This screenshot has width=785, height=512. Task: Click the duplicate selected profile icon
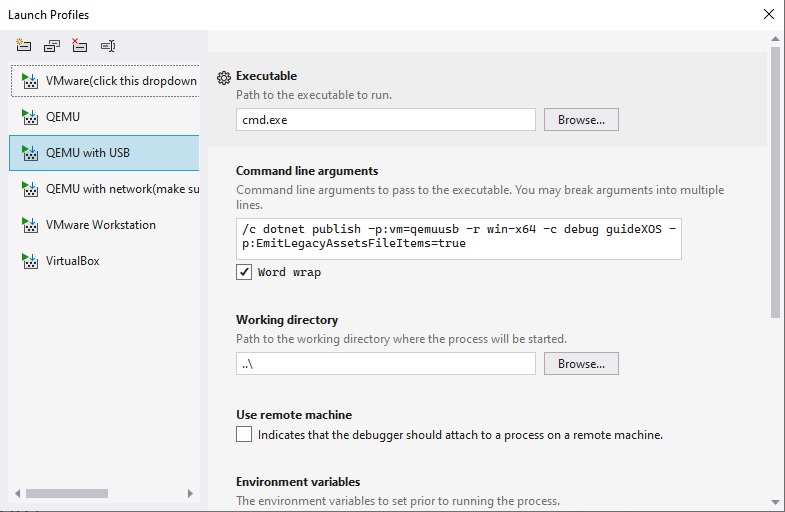point(52,45)
